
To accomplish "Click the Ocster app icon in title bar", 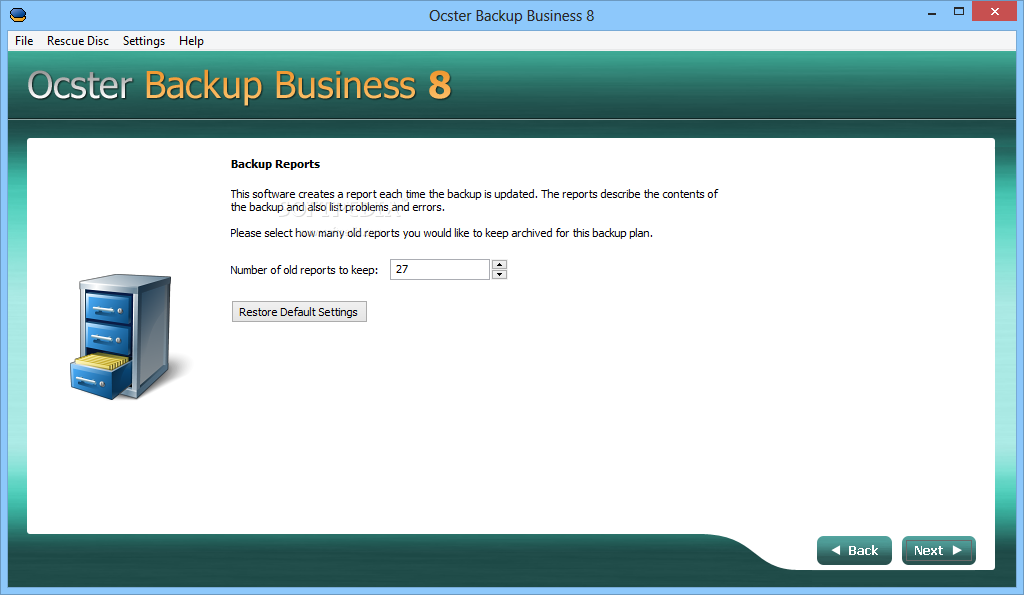I will pos(18,15).
